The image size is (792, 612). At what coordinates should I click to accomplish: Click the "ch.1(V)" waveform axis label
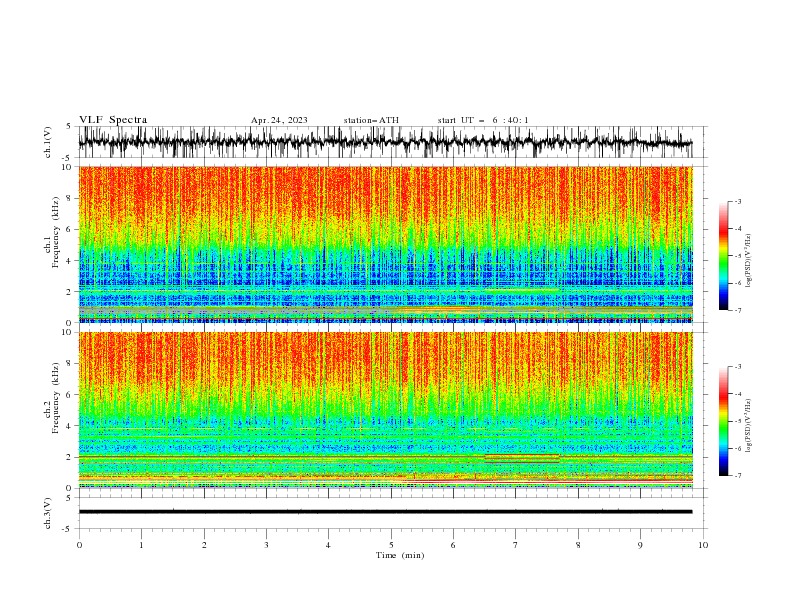(48, 142)
